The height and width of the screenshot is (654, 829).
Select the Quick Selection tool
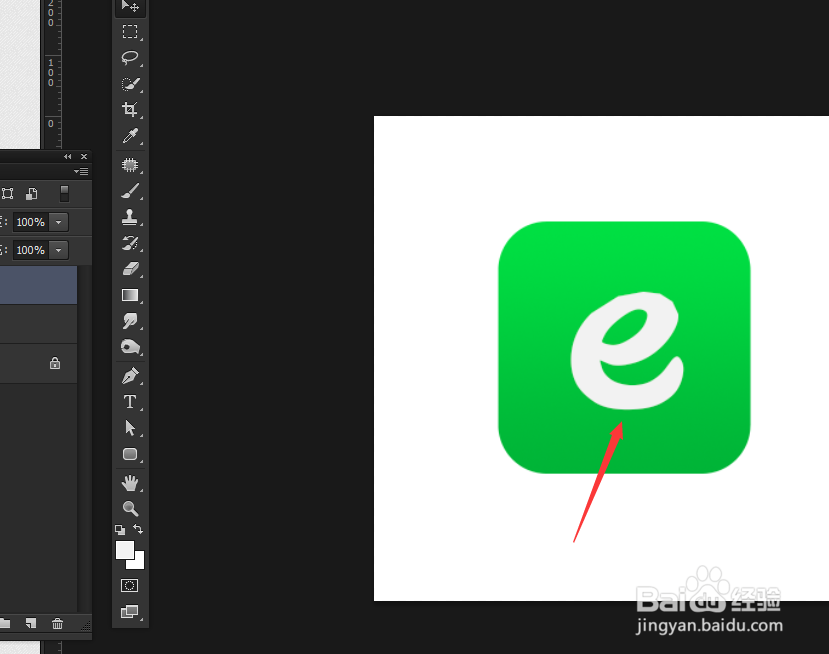click(130, 84)
